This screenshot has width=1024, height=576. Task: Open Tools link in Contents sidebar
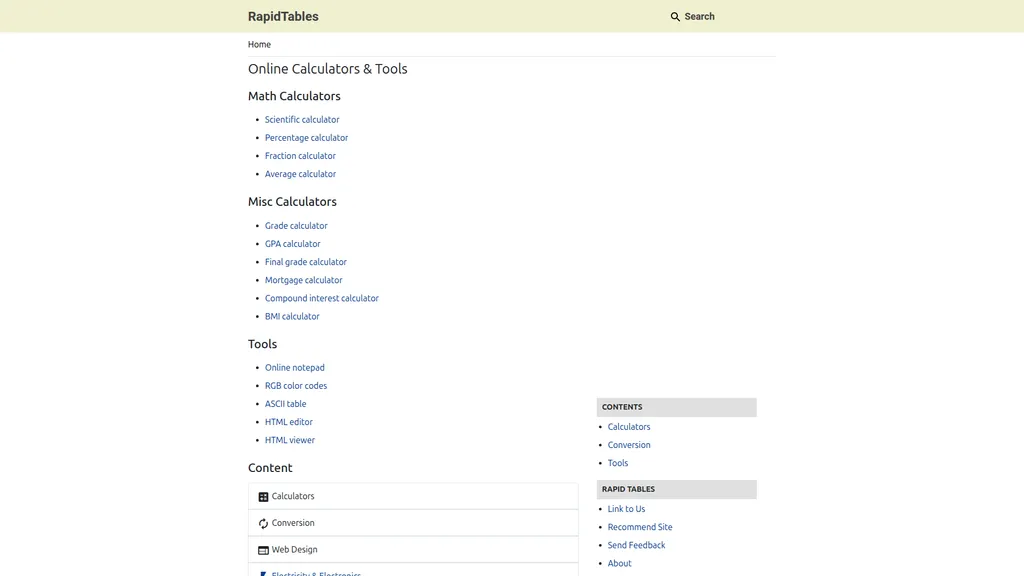(618, 463)
